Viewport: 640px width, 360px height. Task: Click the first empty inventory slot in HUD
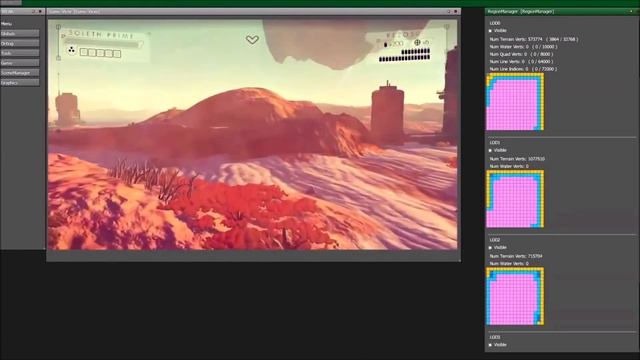tap(84, 52)
